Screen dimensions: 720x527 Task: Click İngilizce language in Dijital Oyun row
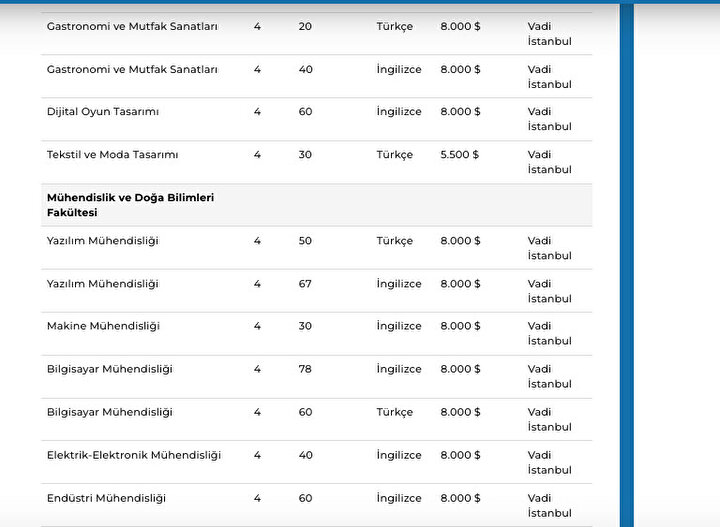point(399,112)
